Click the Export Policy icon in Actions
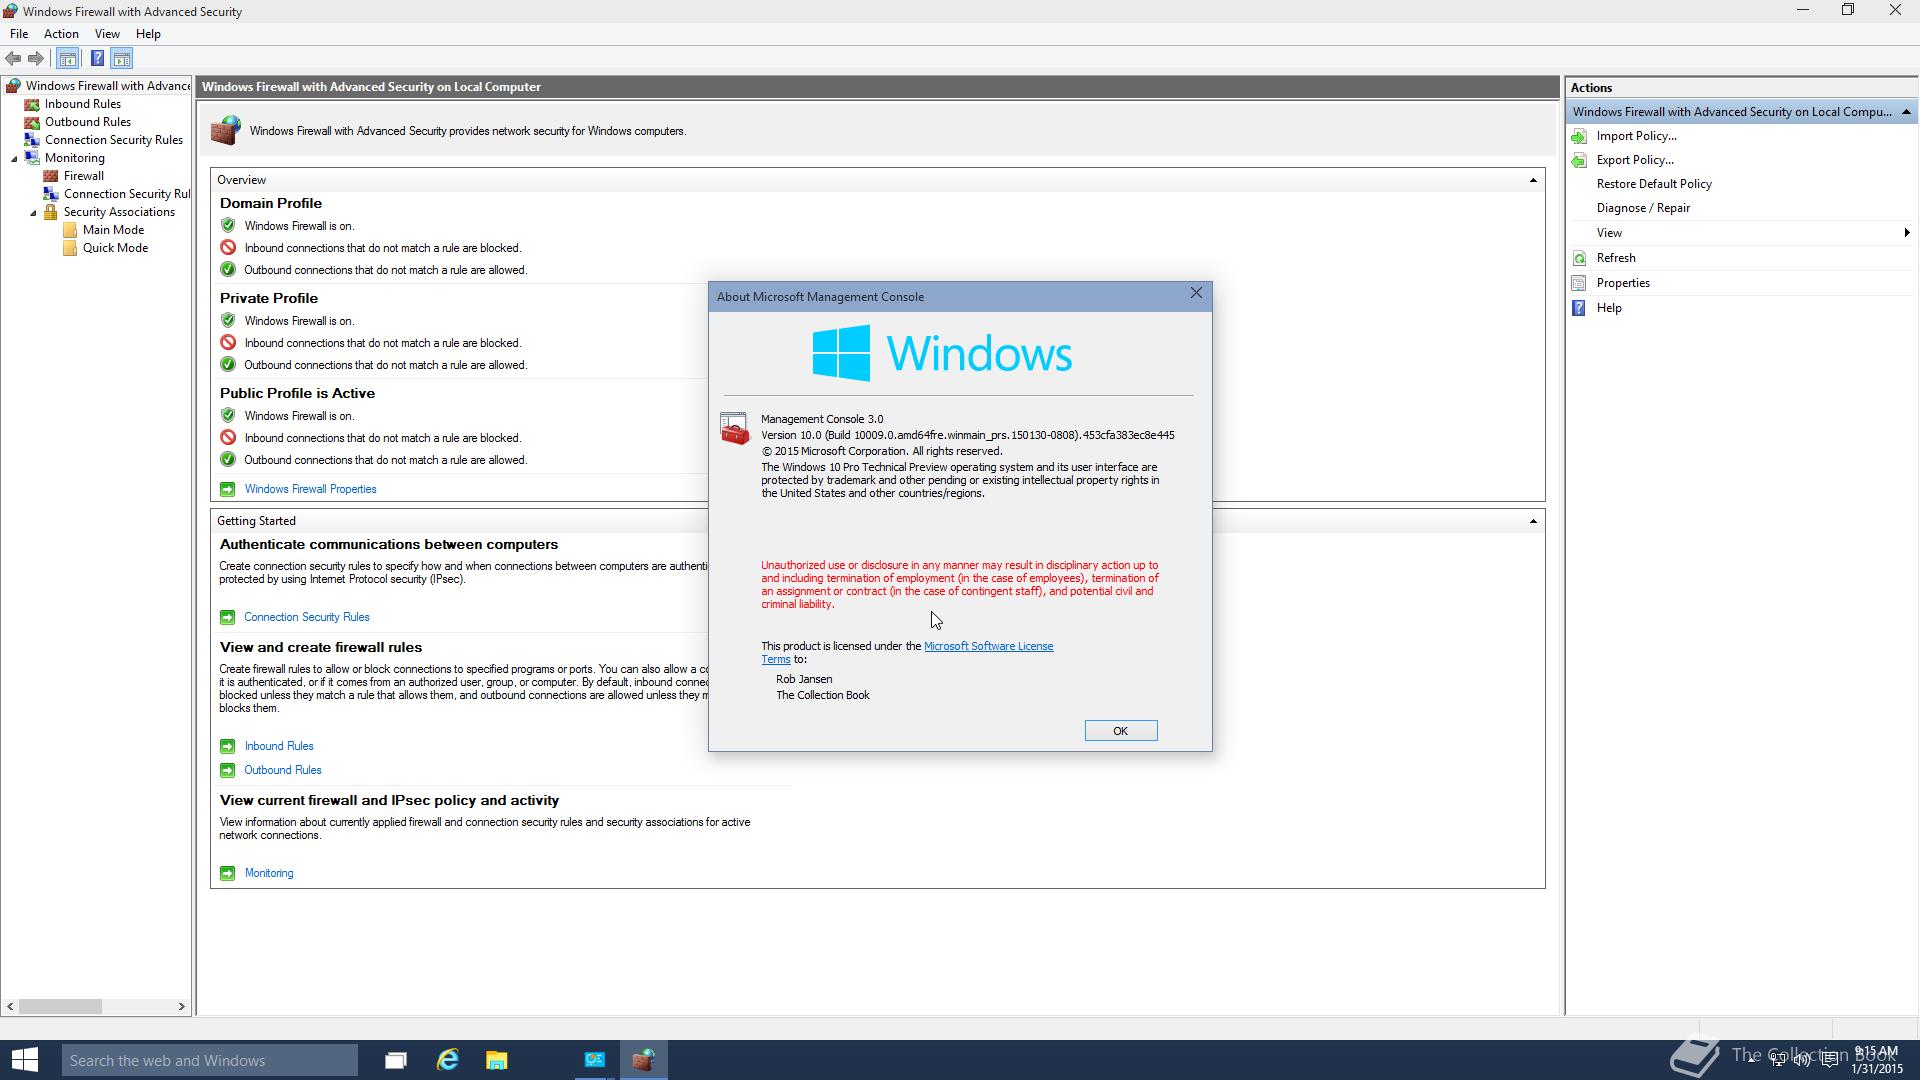 [1580, 160]
